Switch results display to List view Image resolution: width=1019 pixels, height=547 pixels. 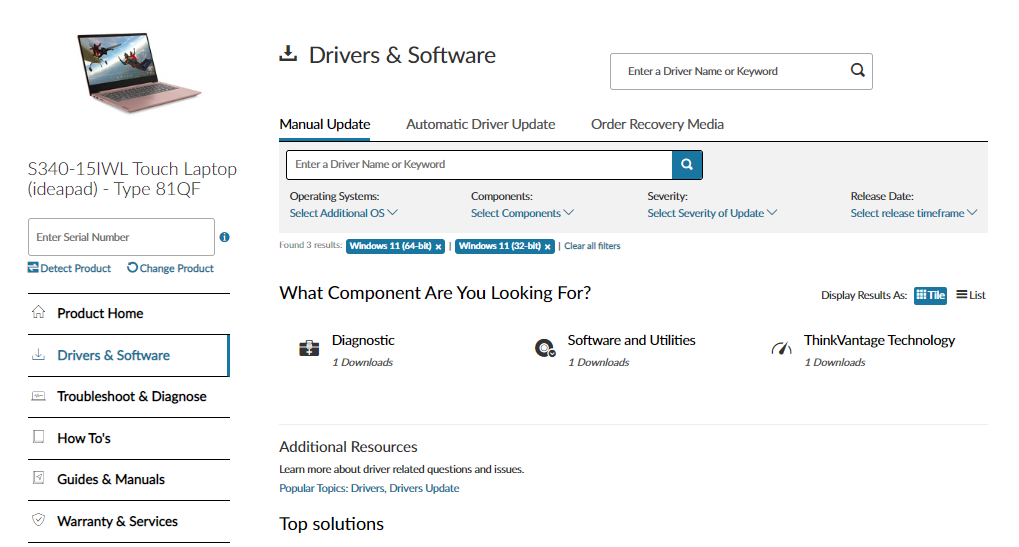(971, 295)
